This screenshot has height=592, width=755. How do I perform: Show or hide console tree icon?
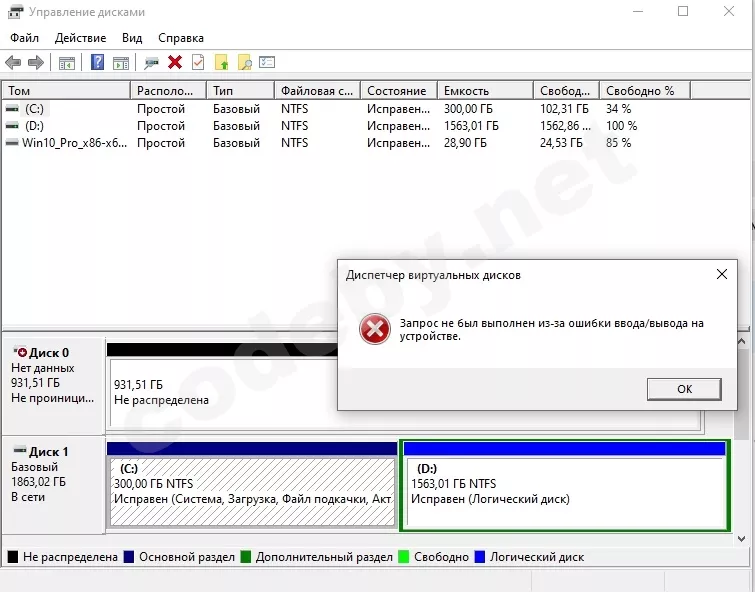[66, 63]
